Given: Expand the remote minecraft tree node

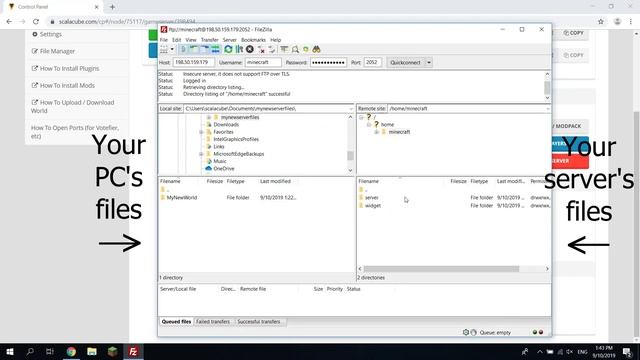Looking at the screenshot, I should 376,132.
